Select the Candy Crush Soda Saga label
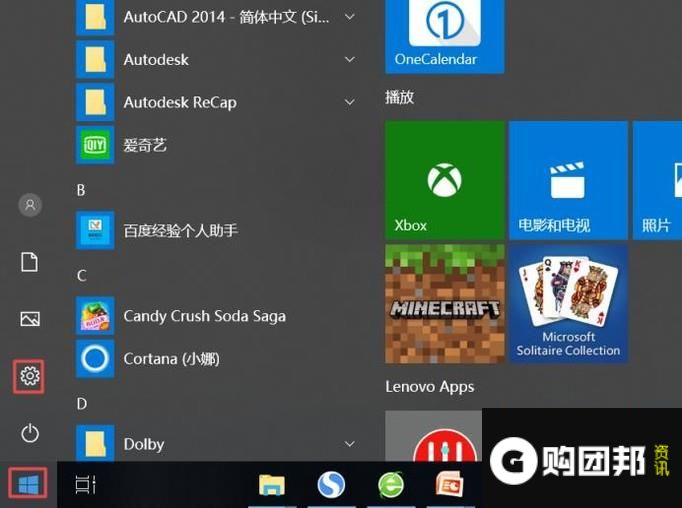 205,316
